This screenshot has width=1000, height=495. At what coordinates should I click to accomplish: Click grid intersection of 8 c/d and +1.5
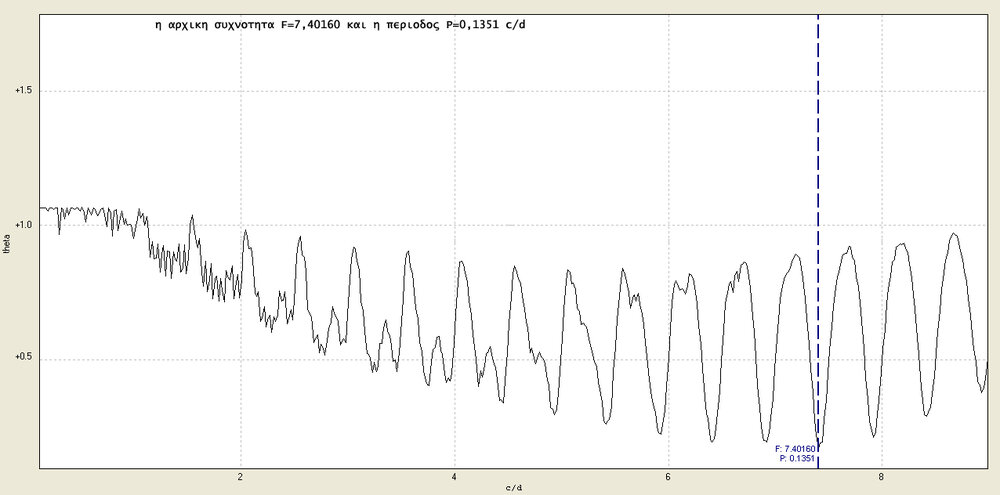click(x=880, y=91)
